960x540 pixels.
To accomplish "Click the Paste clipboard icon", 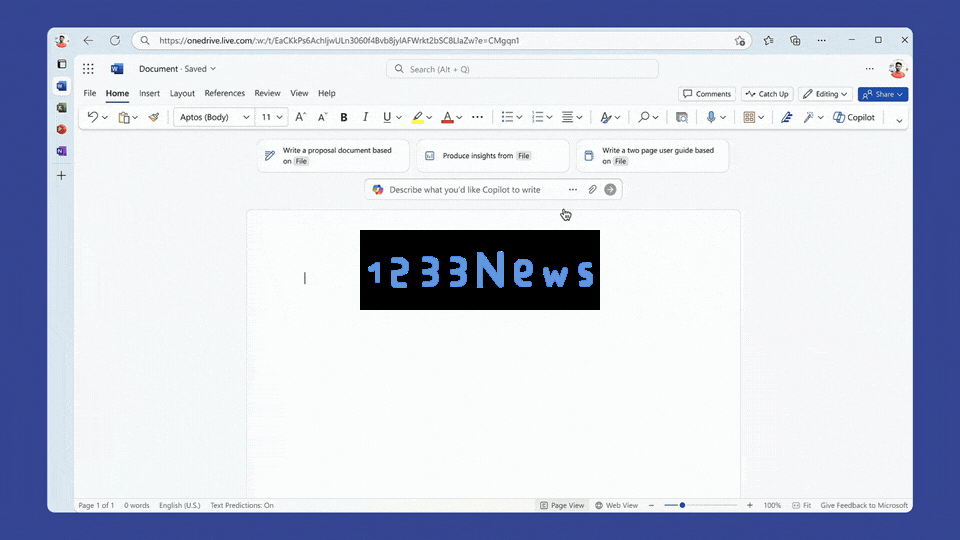I will point(124,117).
